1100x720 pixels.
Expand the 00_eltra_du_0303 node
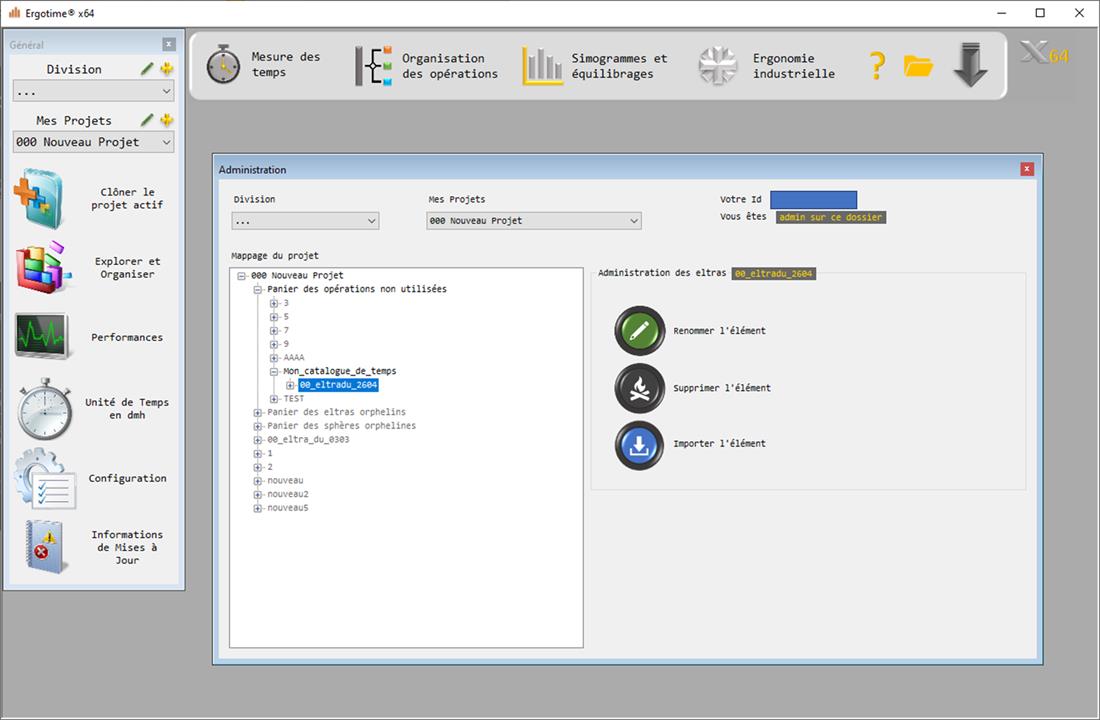pos(257,440)
